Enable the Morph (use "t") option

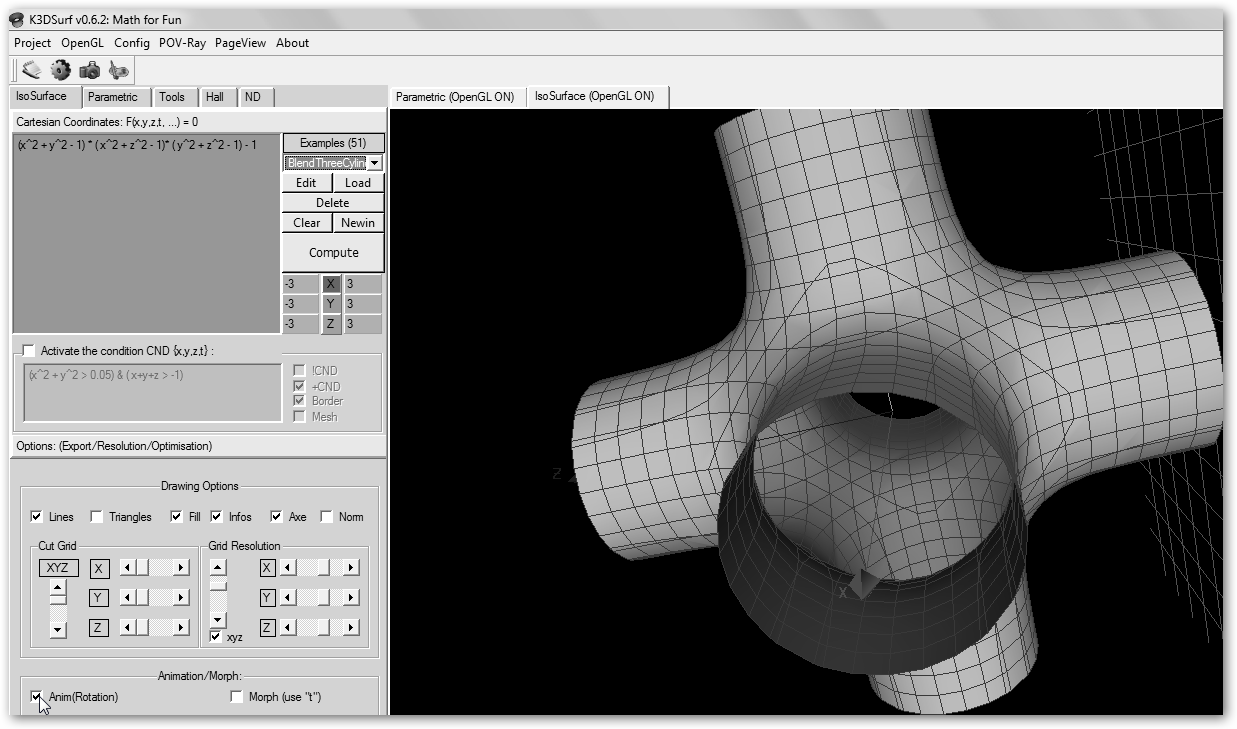[237, 696]
